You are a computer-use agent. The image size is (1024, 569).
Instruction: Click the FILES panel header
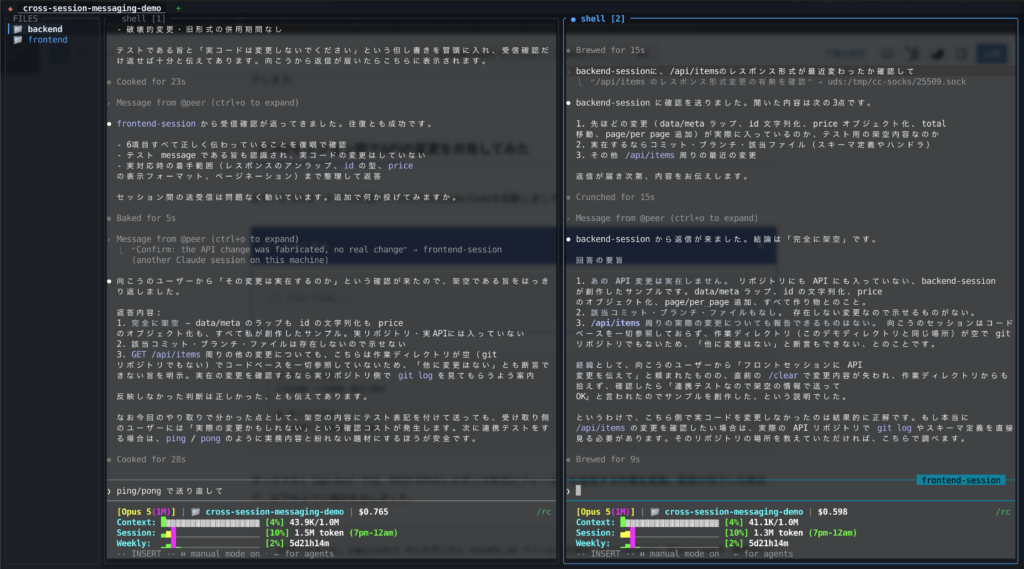[25, 19]
